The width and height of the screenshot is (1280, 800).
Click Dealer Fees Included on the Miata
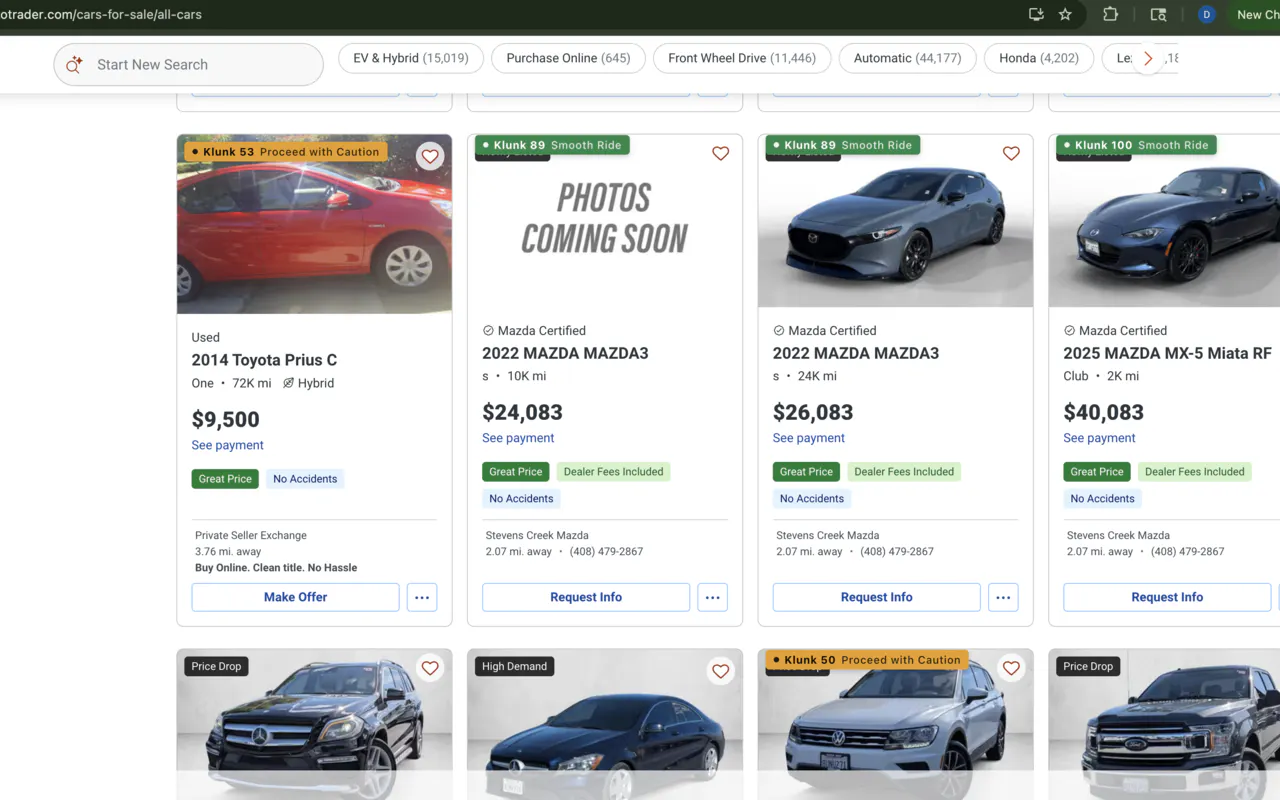(x=1194, y=472)
